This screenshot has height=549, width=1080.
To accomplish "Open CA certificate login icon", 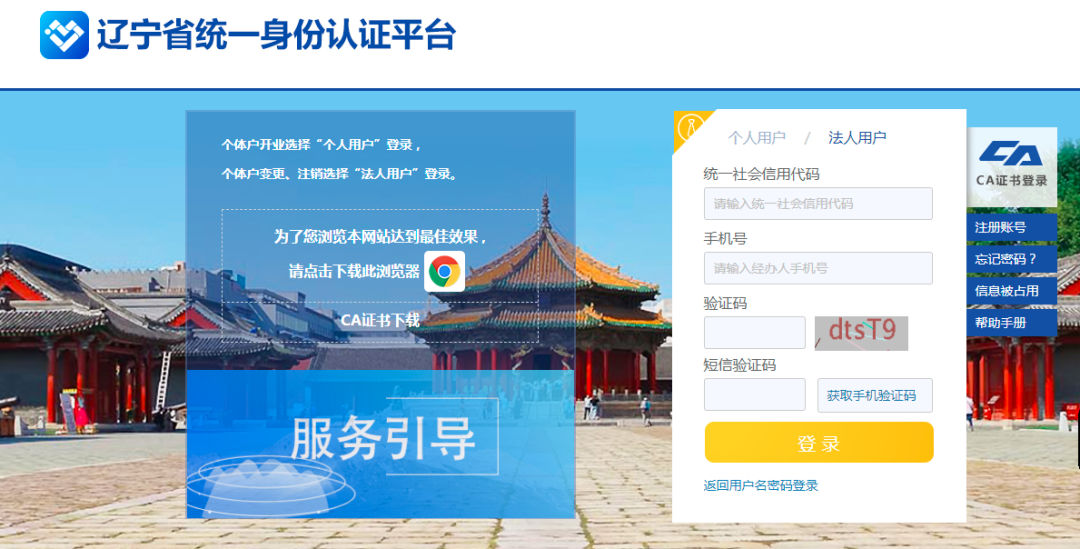I will coord(1011,167).
